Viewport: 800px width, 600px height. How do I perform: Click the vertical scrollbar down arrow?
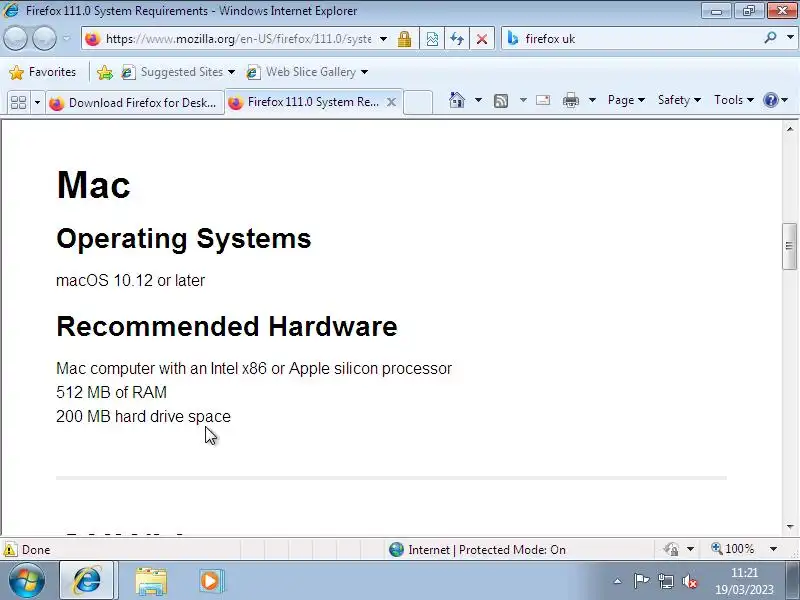tap(790, 527)
